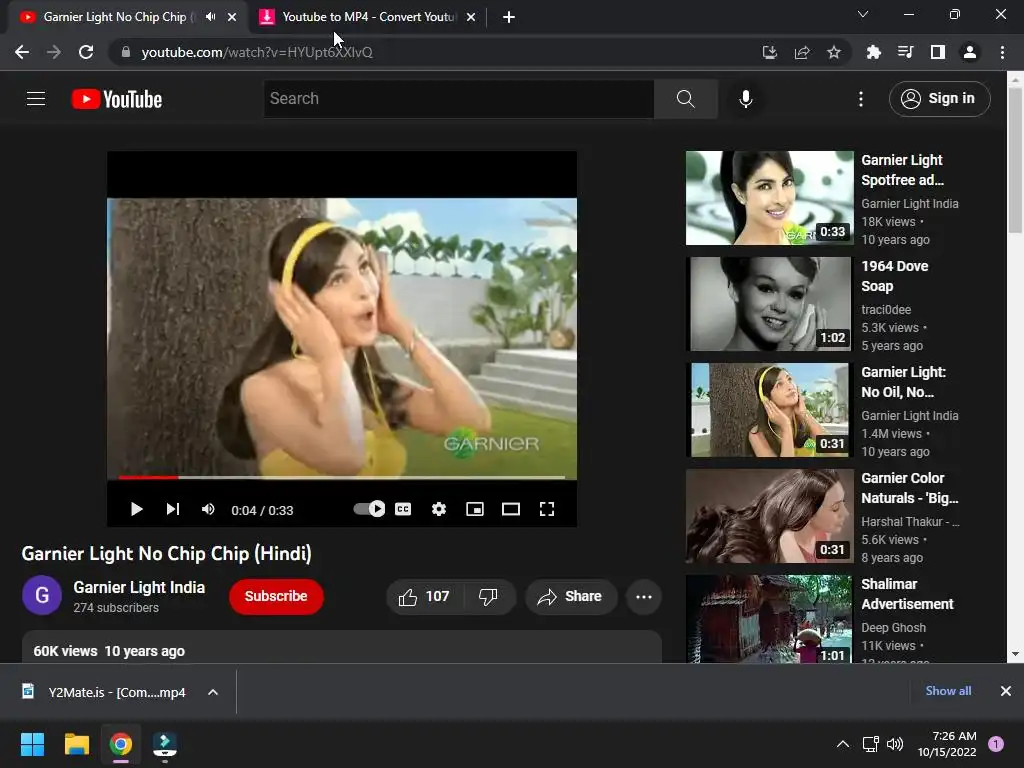1024x768 pixels.
Task: Open media controls icon in toolbar
Action: tap(905, 52)
